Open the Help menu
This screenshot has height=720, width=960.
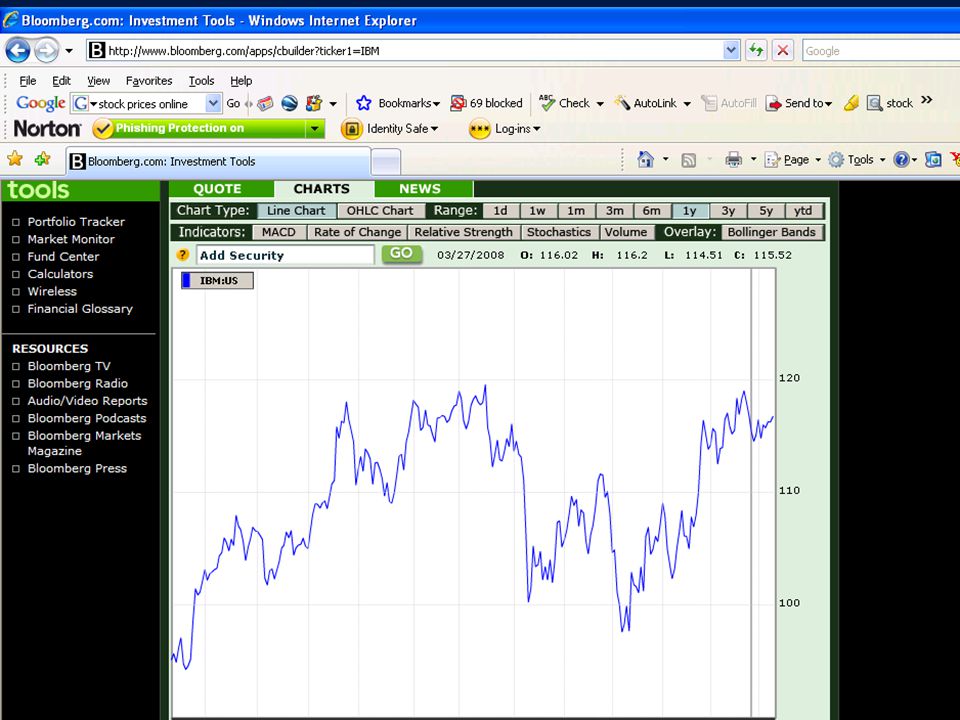point(241,81)
